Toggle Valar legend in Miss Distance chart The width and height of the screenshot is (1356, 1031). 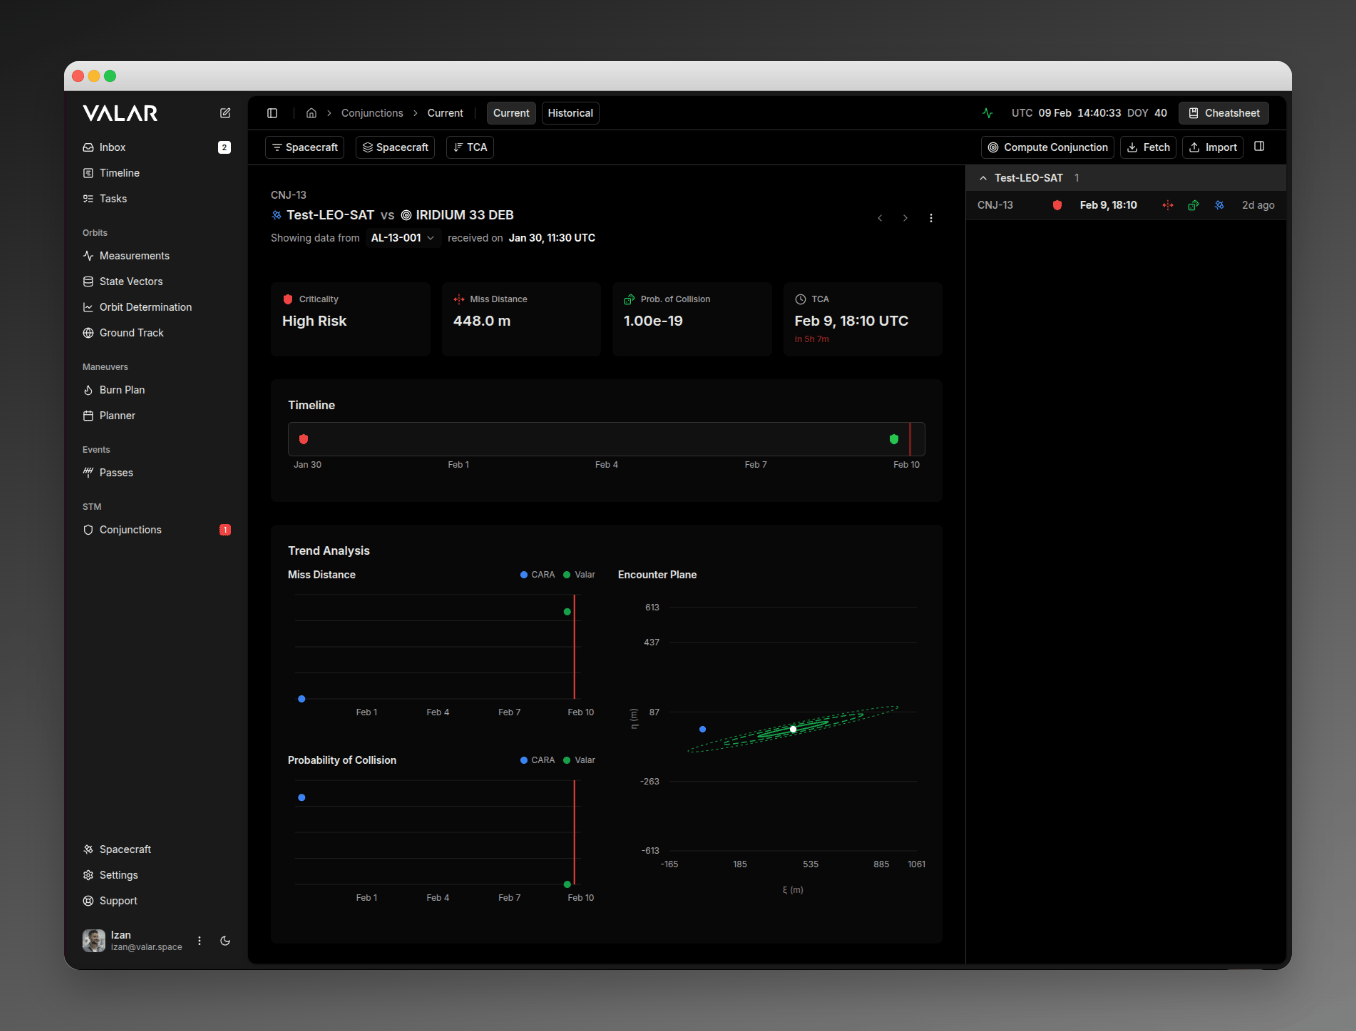[579, 575]
